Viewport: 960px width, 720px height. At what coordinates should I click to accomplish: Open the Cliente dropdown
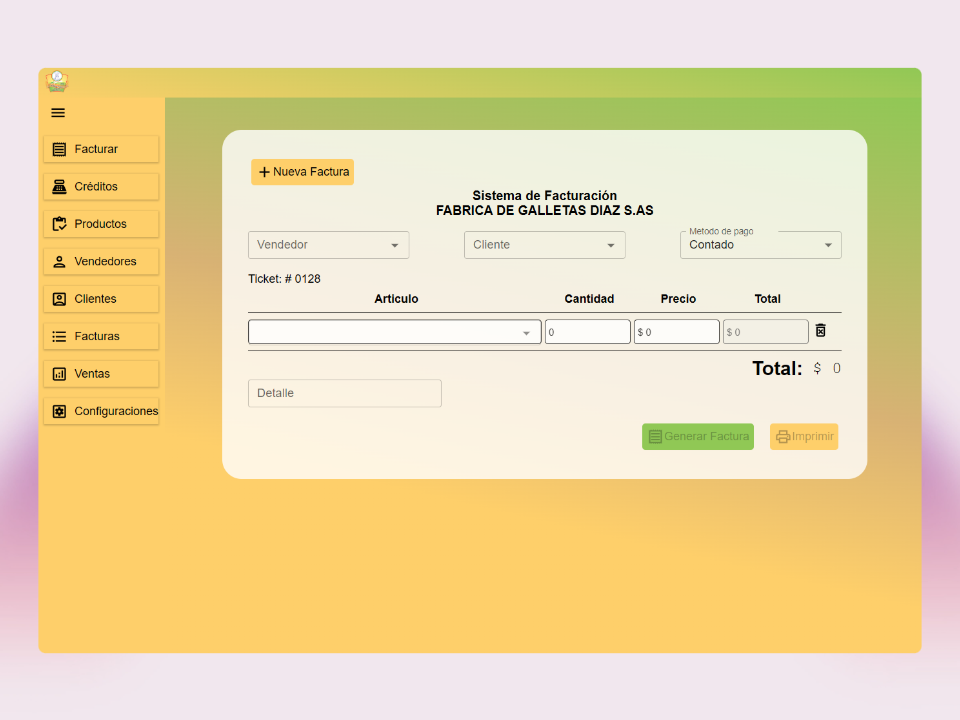click(544, 245)
